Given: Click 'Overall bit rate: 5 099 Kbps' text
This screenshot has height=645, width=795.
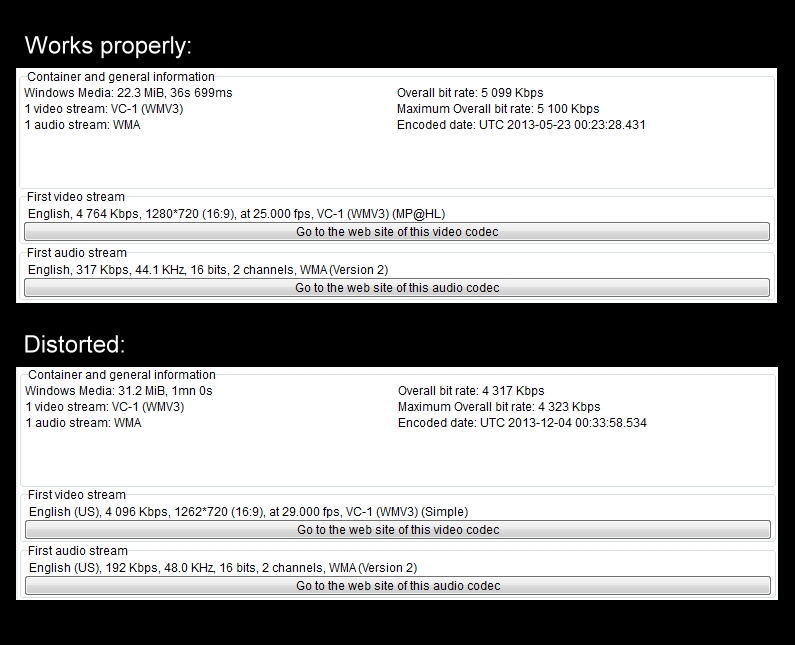Looking at the screenshot, I should [x=470, y=93].
